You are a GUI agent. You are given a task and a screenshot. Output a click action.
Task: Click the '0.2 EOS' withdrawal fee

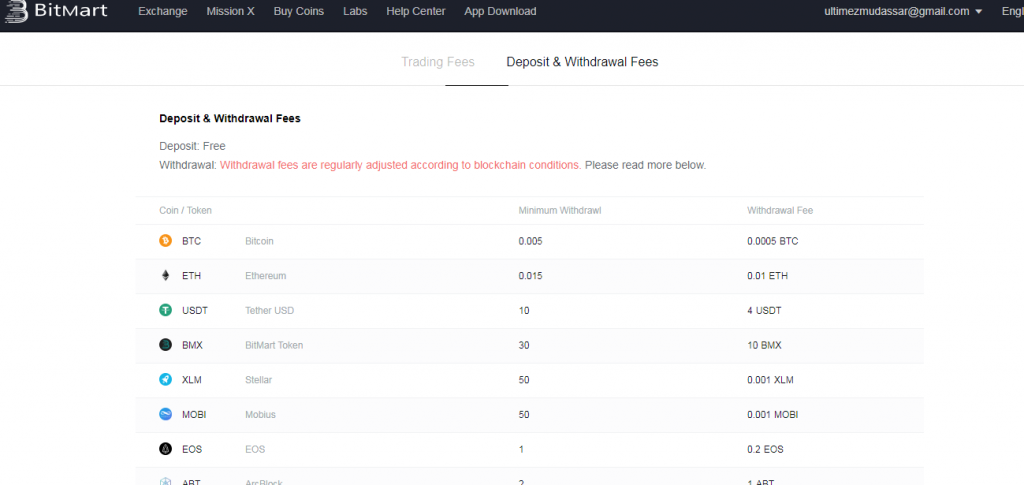765,449
